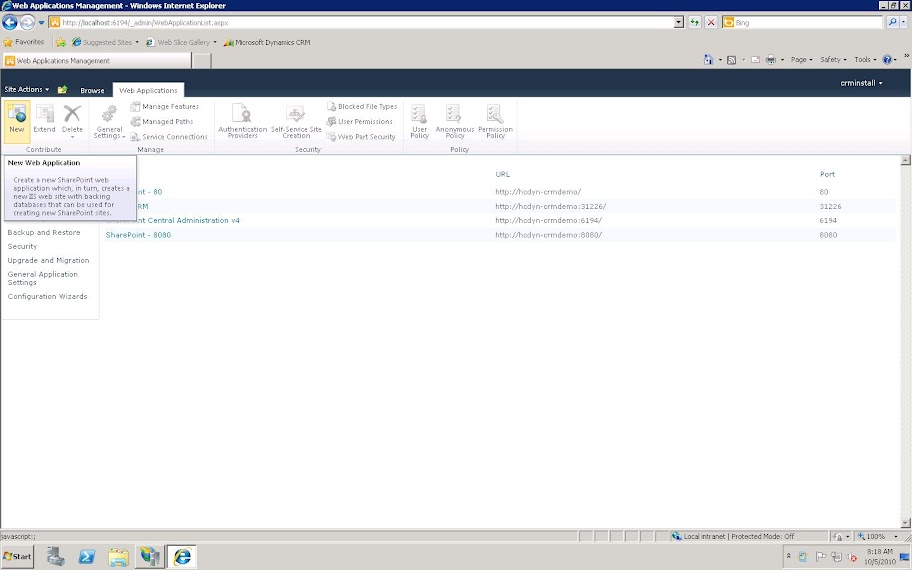The image size is (912, 570).
Task: Open the Tools menu dropdown
Action: [865, 59]
